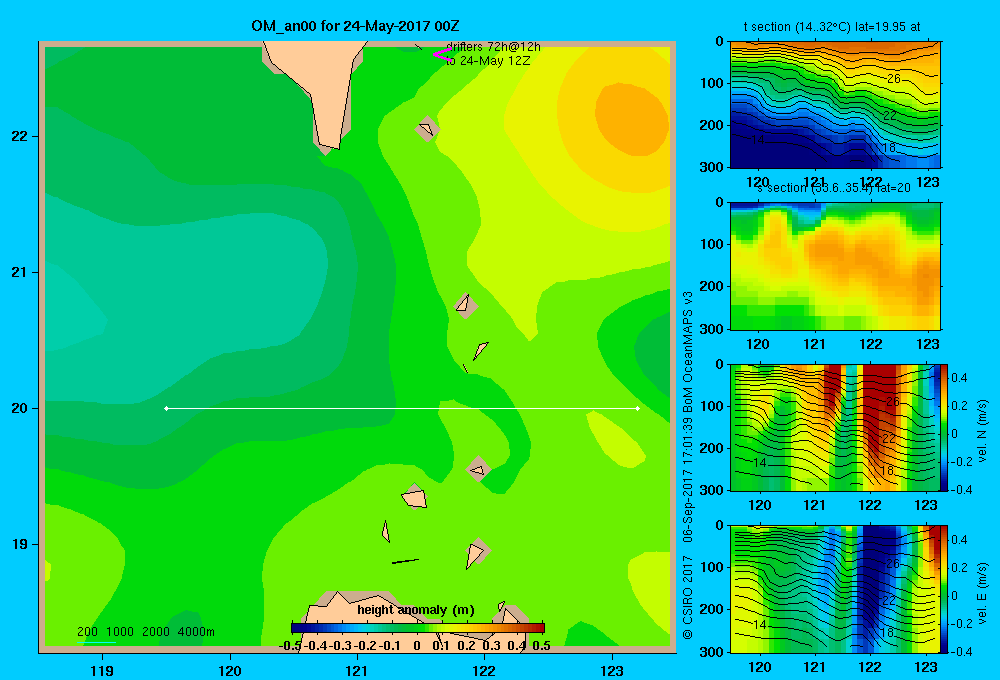Image resolution: width=1000 pixels, height=680 pixels.
Task: Click the right endpoint of the white section line
Action: (638, 408)
